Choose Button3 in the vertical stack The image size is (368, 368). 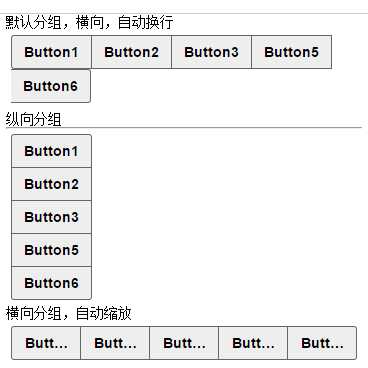(x=51, y=217)
